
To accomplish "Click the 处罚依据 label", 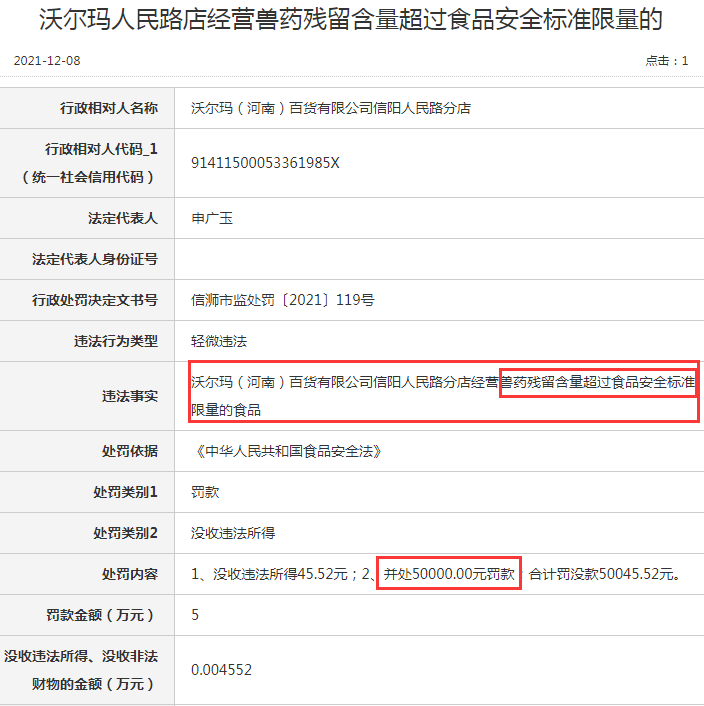I will pos(130,451).
